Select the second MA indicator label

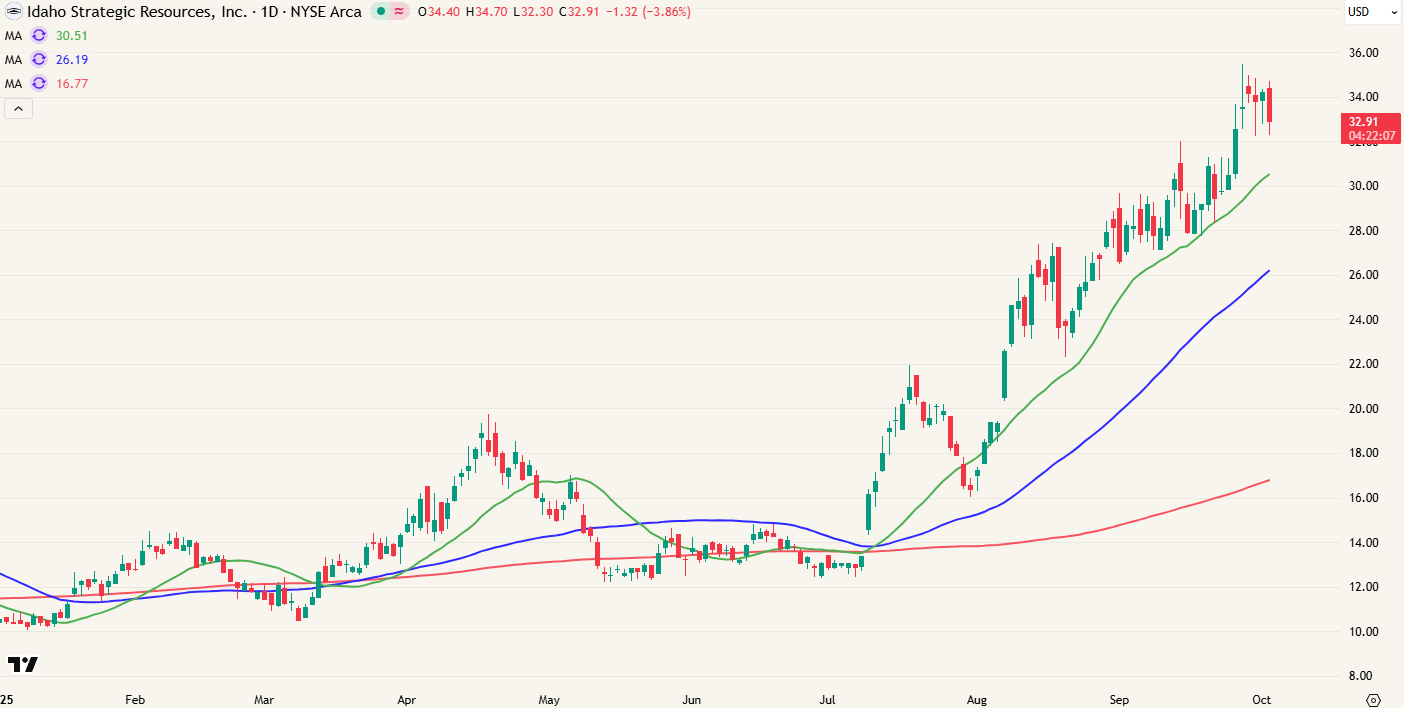pos(13,59)
